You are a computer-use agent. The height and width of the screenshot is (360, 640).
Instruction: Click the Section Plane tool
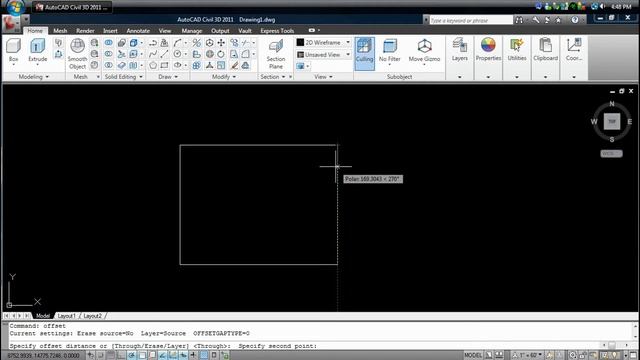click(276, 54)
